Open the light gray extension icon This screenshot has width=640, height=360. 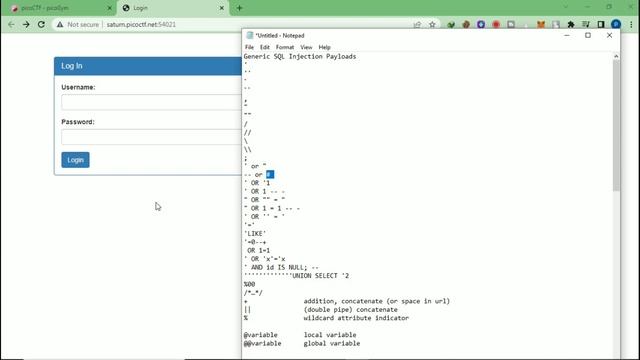556,25
